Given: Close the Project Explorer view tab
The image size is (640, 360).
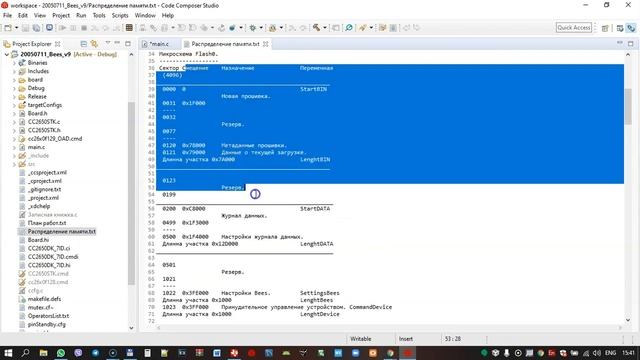Looking at the screenshot, I should pyautogui.click(x=58, y=44).
